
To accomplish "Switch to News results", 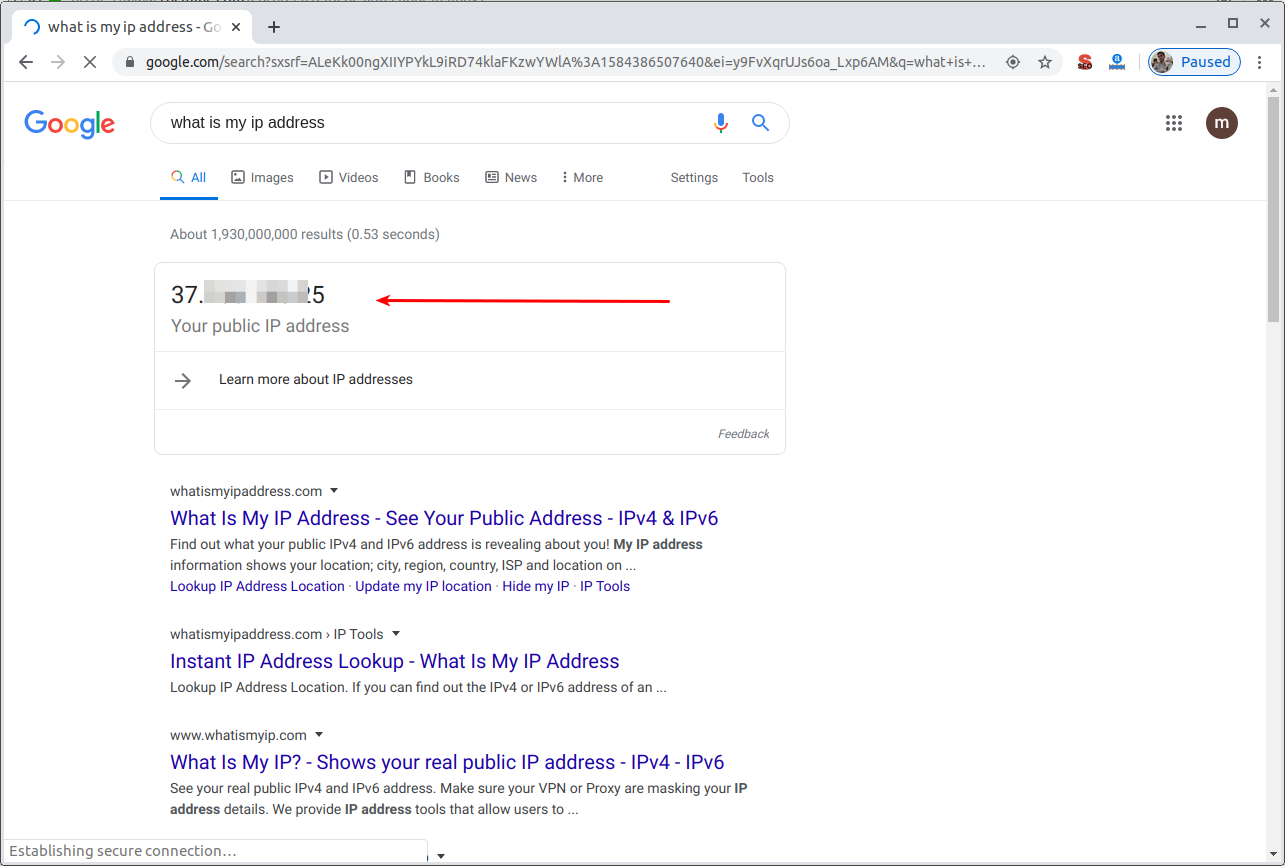I will (x=511, y=178).
